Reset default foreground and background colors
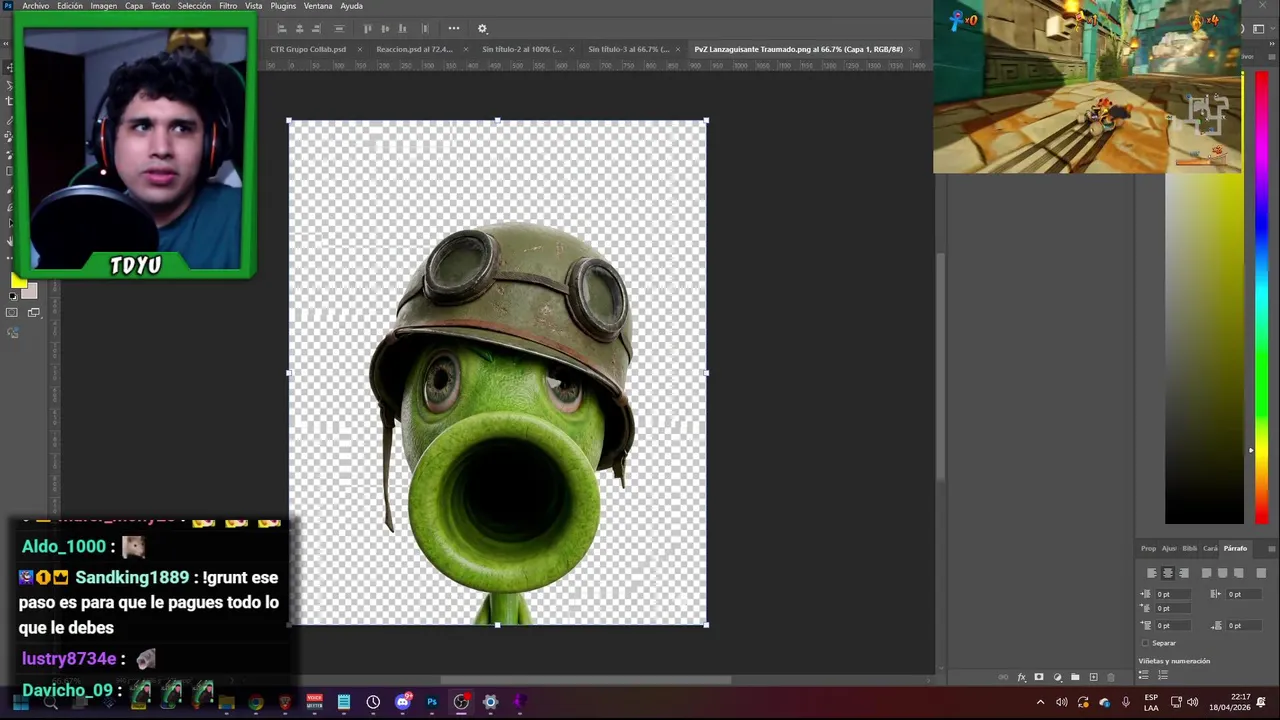The height and width of the screenshot is (720, 1280). pyautogui.click(x=13, y=297)
